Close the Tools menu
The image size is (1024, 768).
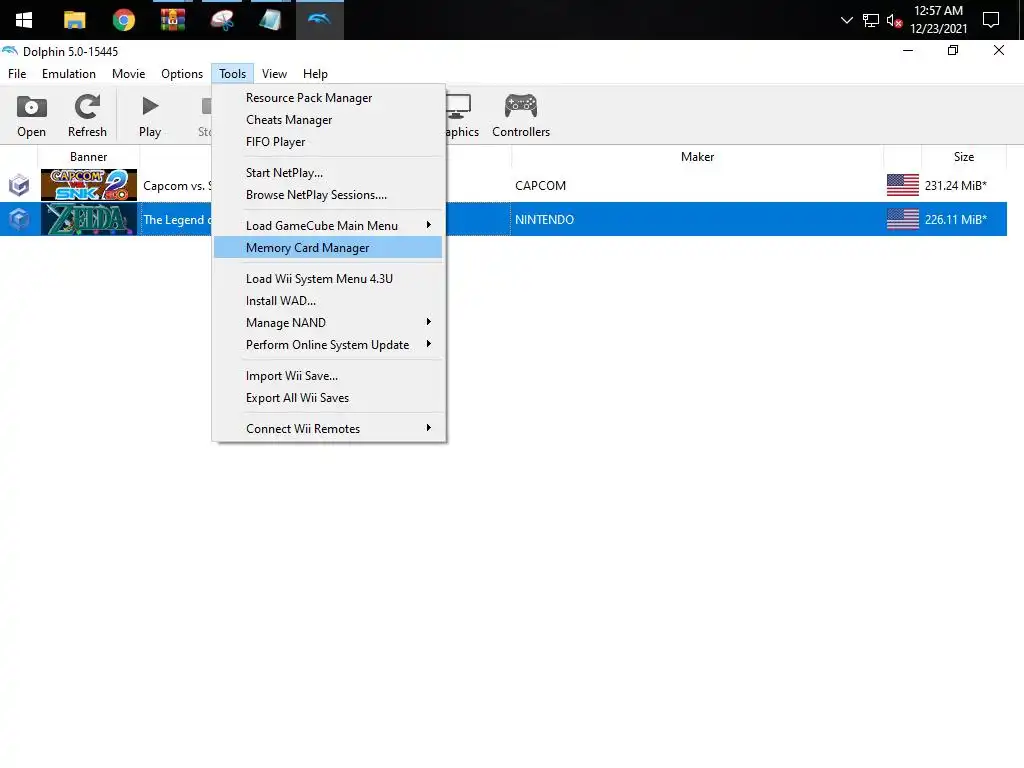click(x=232, y=74)
